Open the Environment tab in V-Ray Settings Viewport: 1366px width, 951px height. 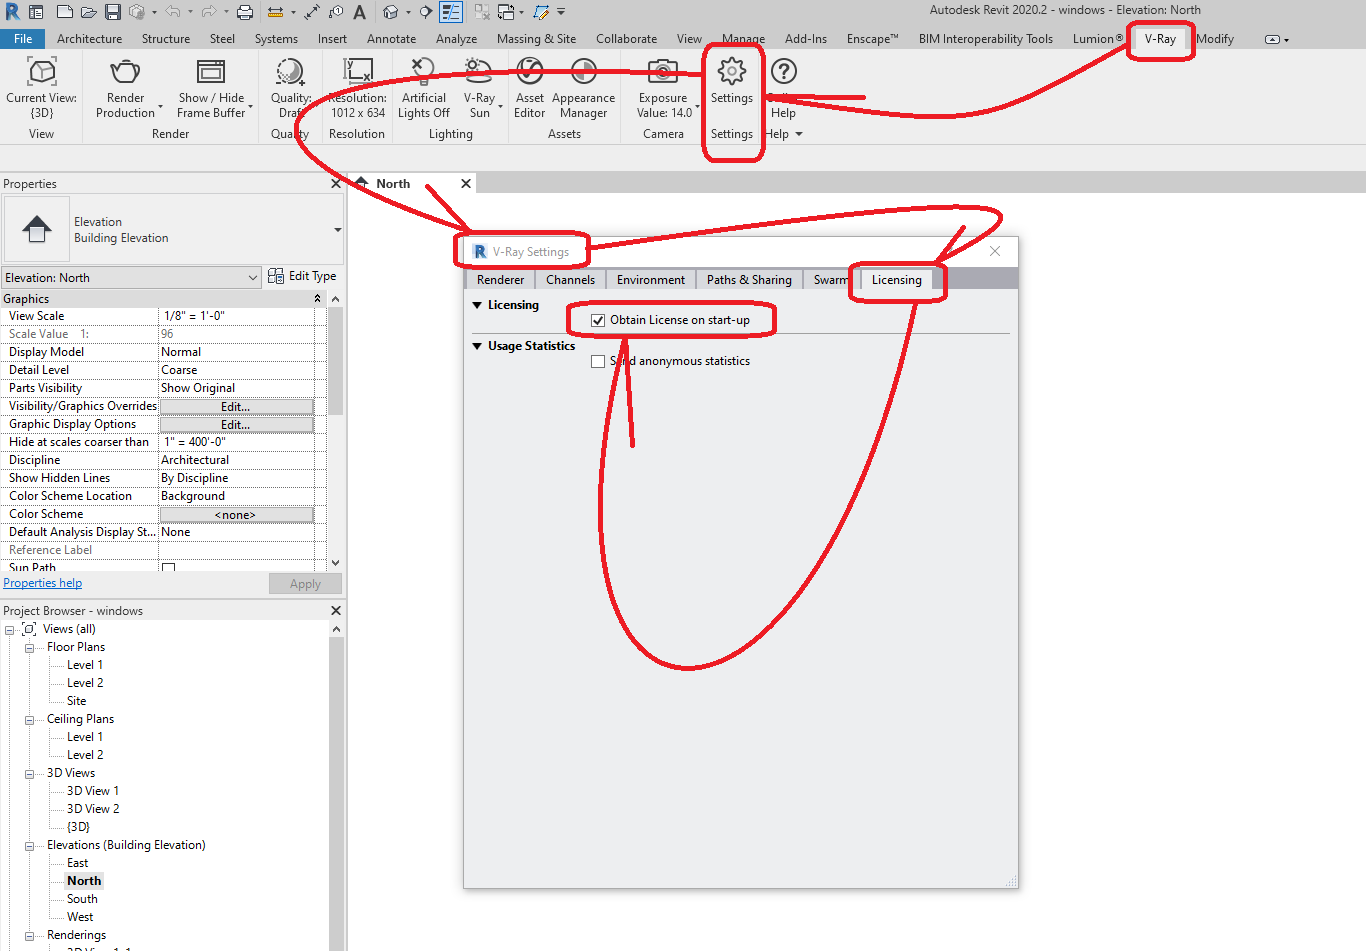[x=651, y=280]
